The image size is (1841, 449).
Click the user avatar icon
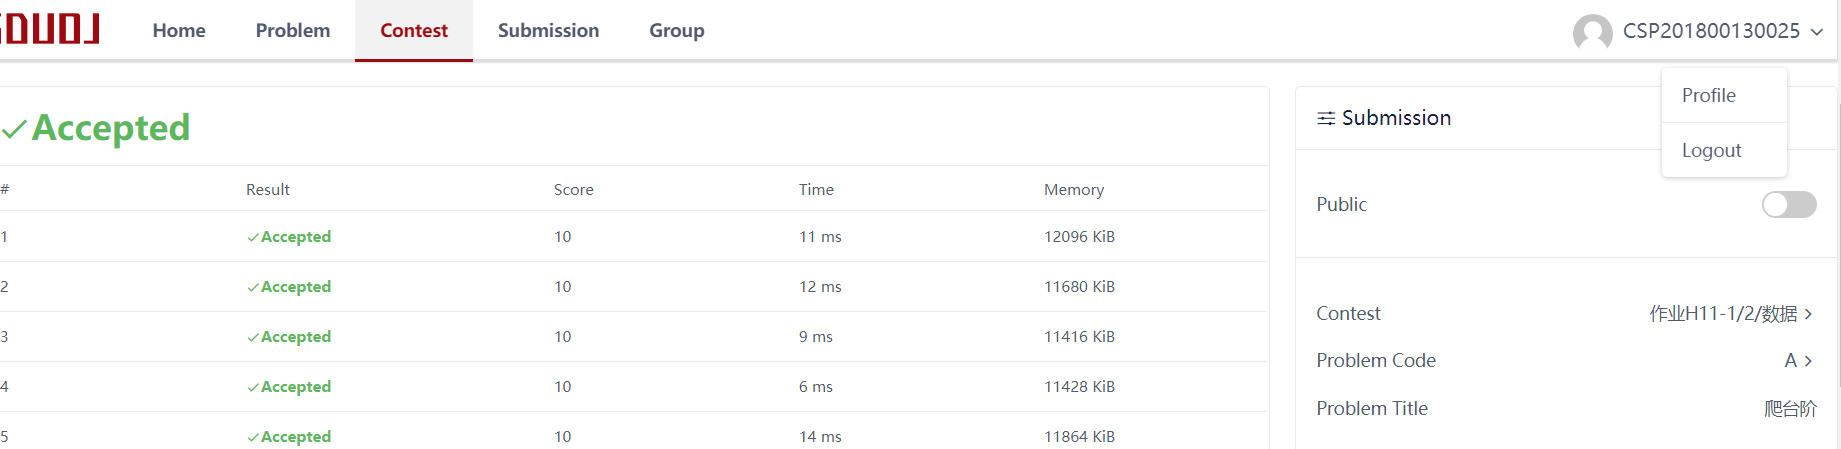1592,32
